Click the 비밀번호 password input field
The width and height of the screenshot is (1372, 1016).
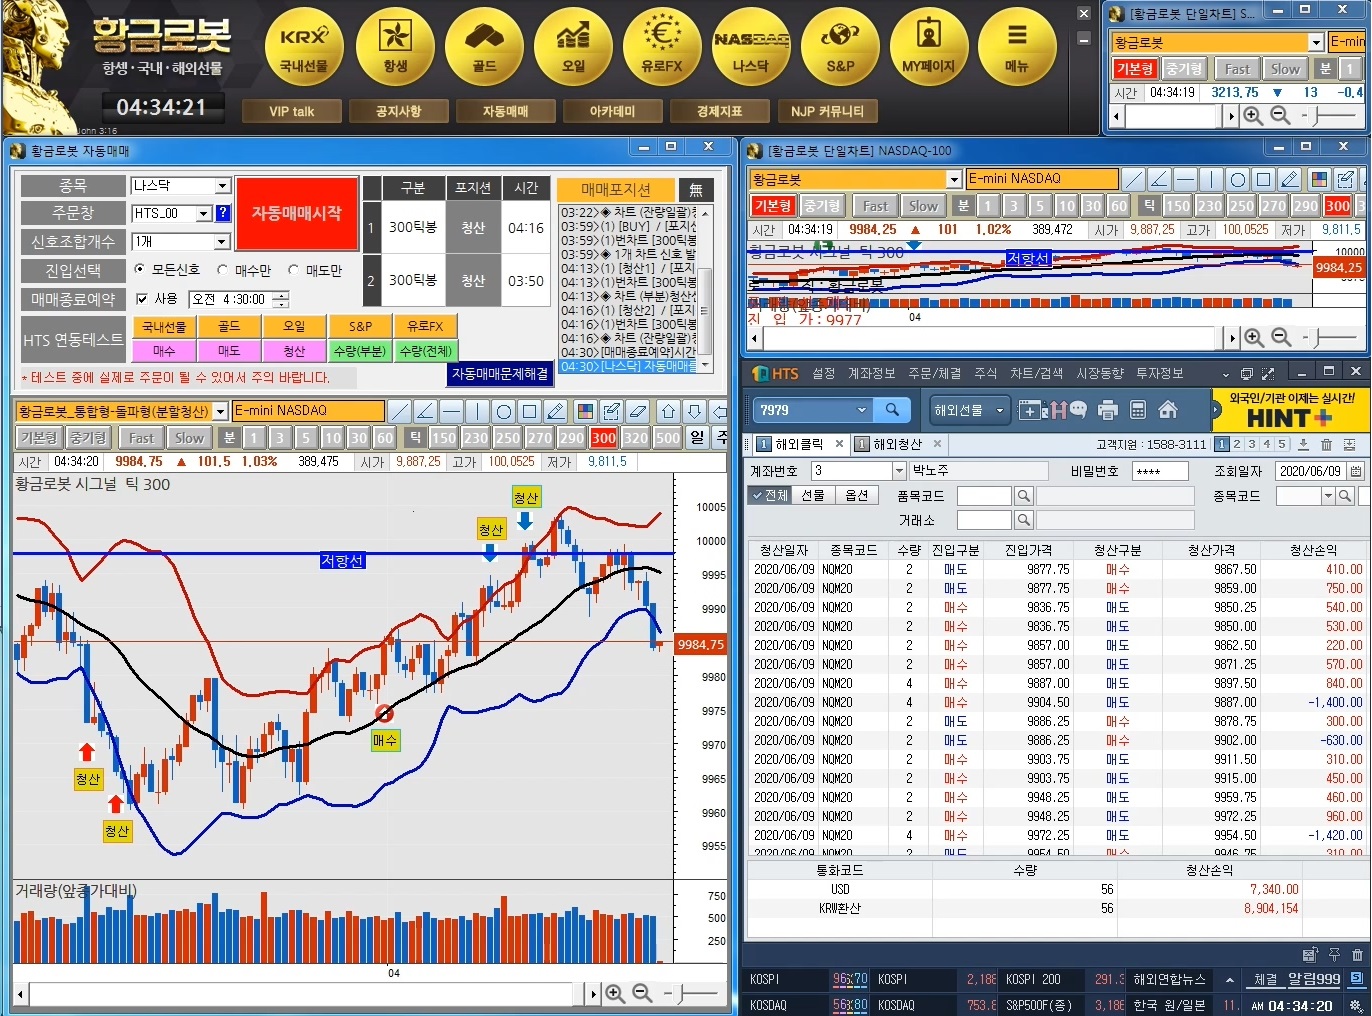[1160, 471]
